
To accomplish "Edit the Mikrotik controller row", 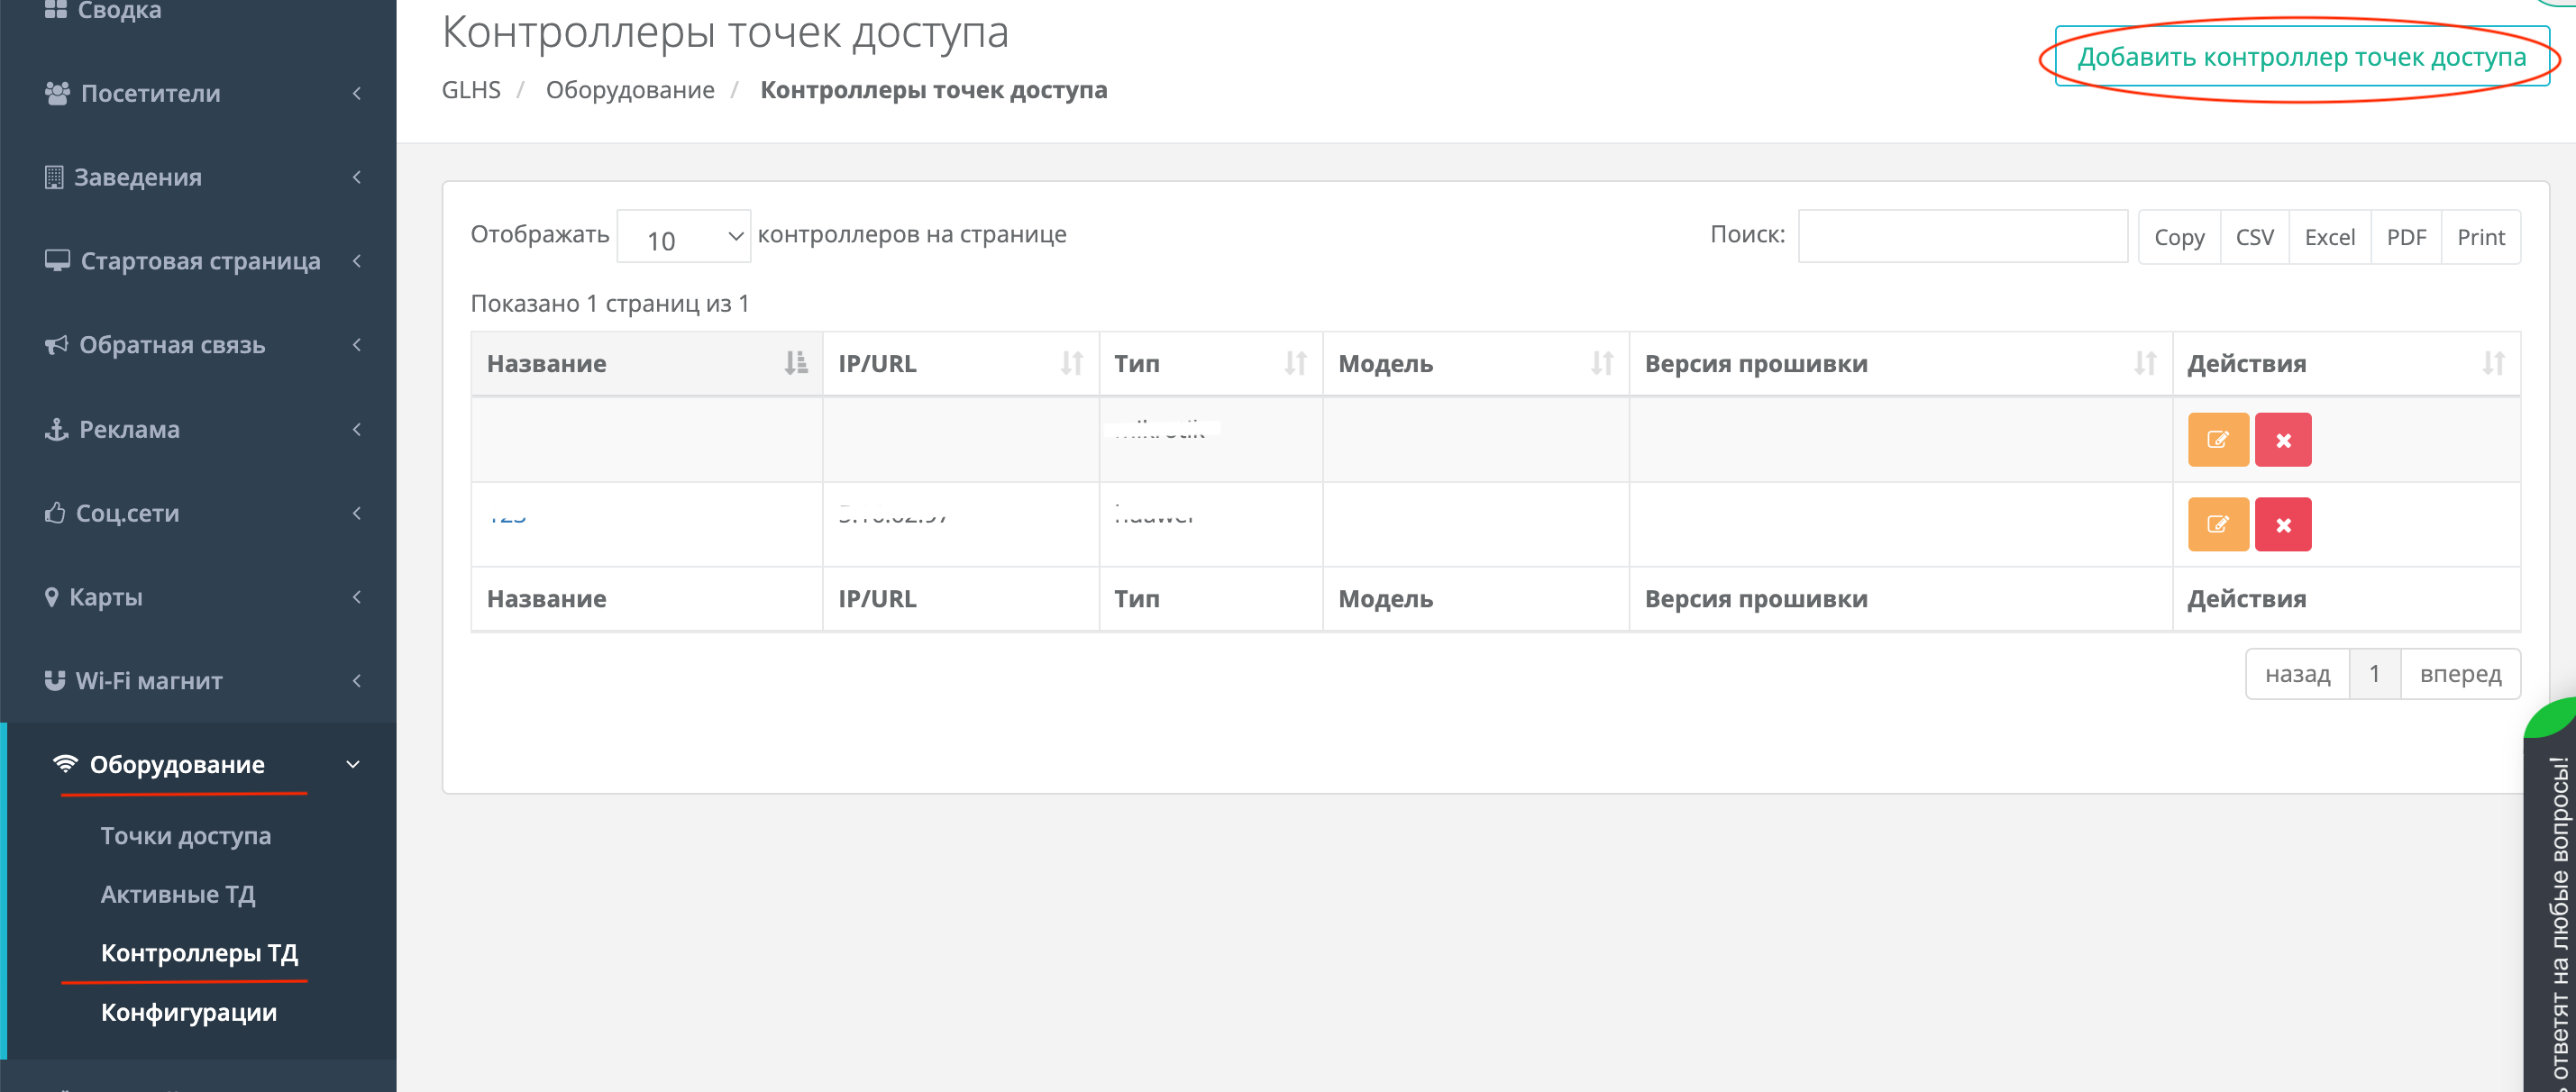I will click(x=2218, y=440).
